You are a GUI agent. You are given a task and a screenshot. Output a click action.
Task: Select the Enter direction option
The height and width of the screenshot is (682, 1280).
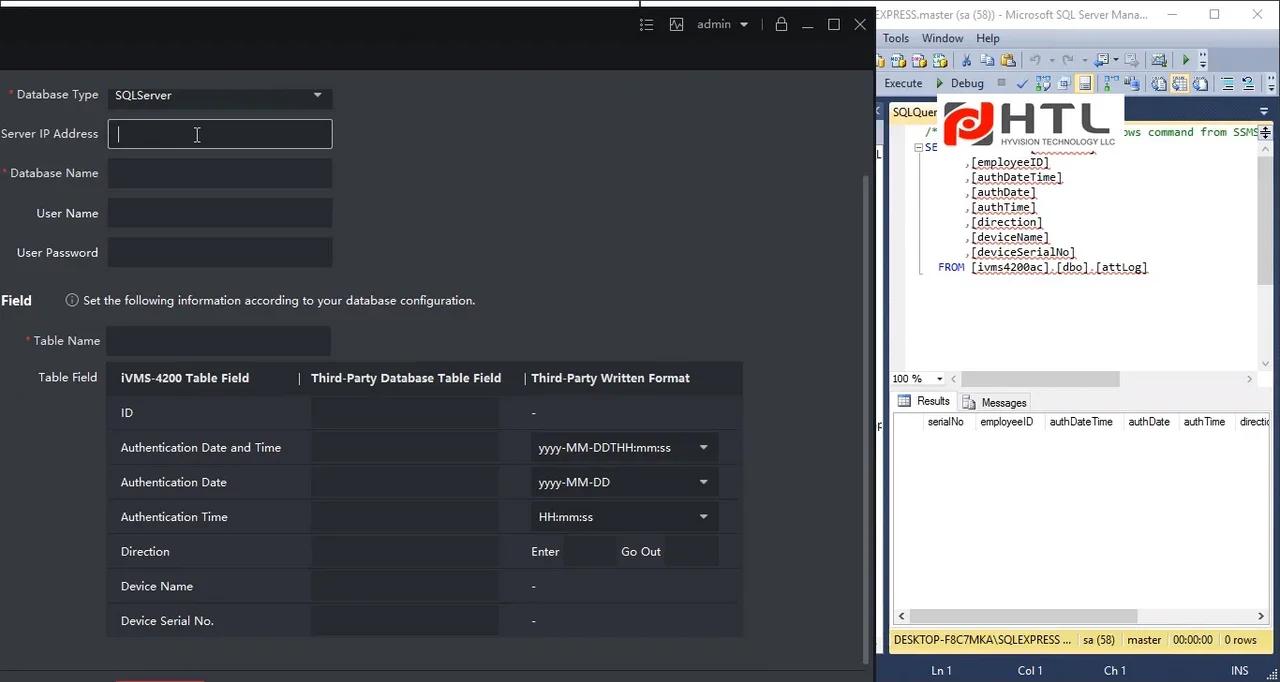[545, 551]
